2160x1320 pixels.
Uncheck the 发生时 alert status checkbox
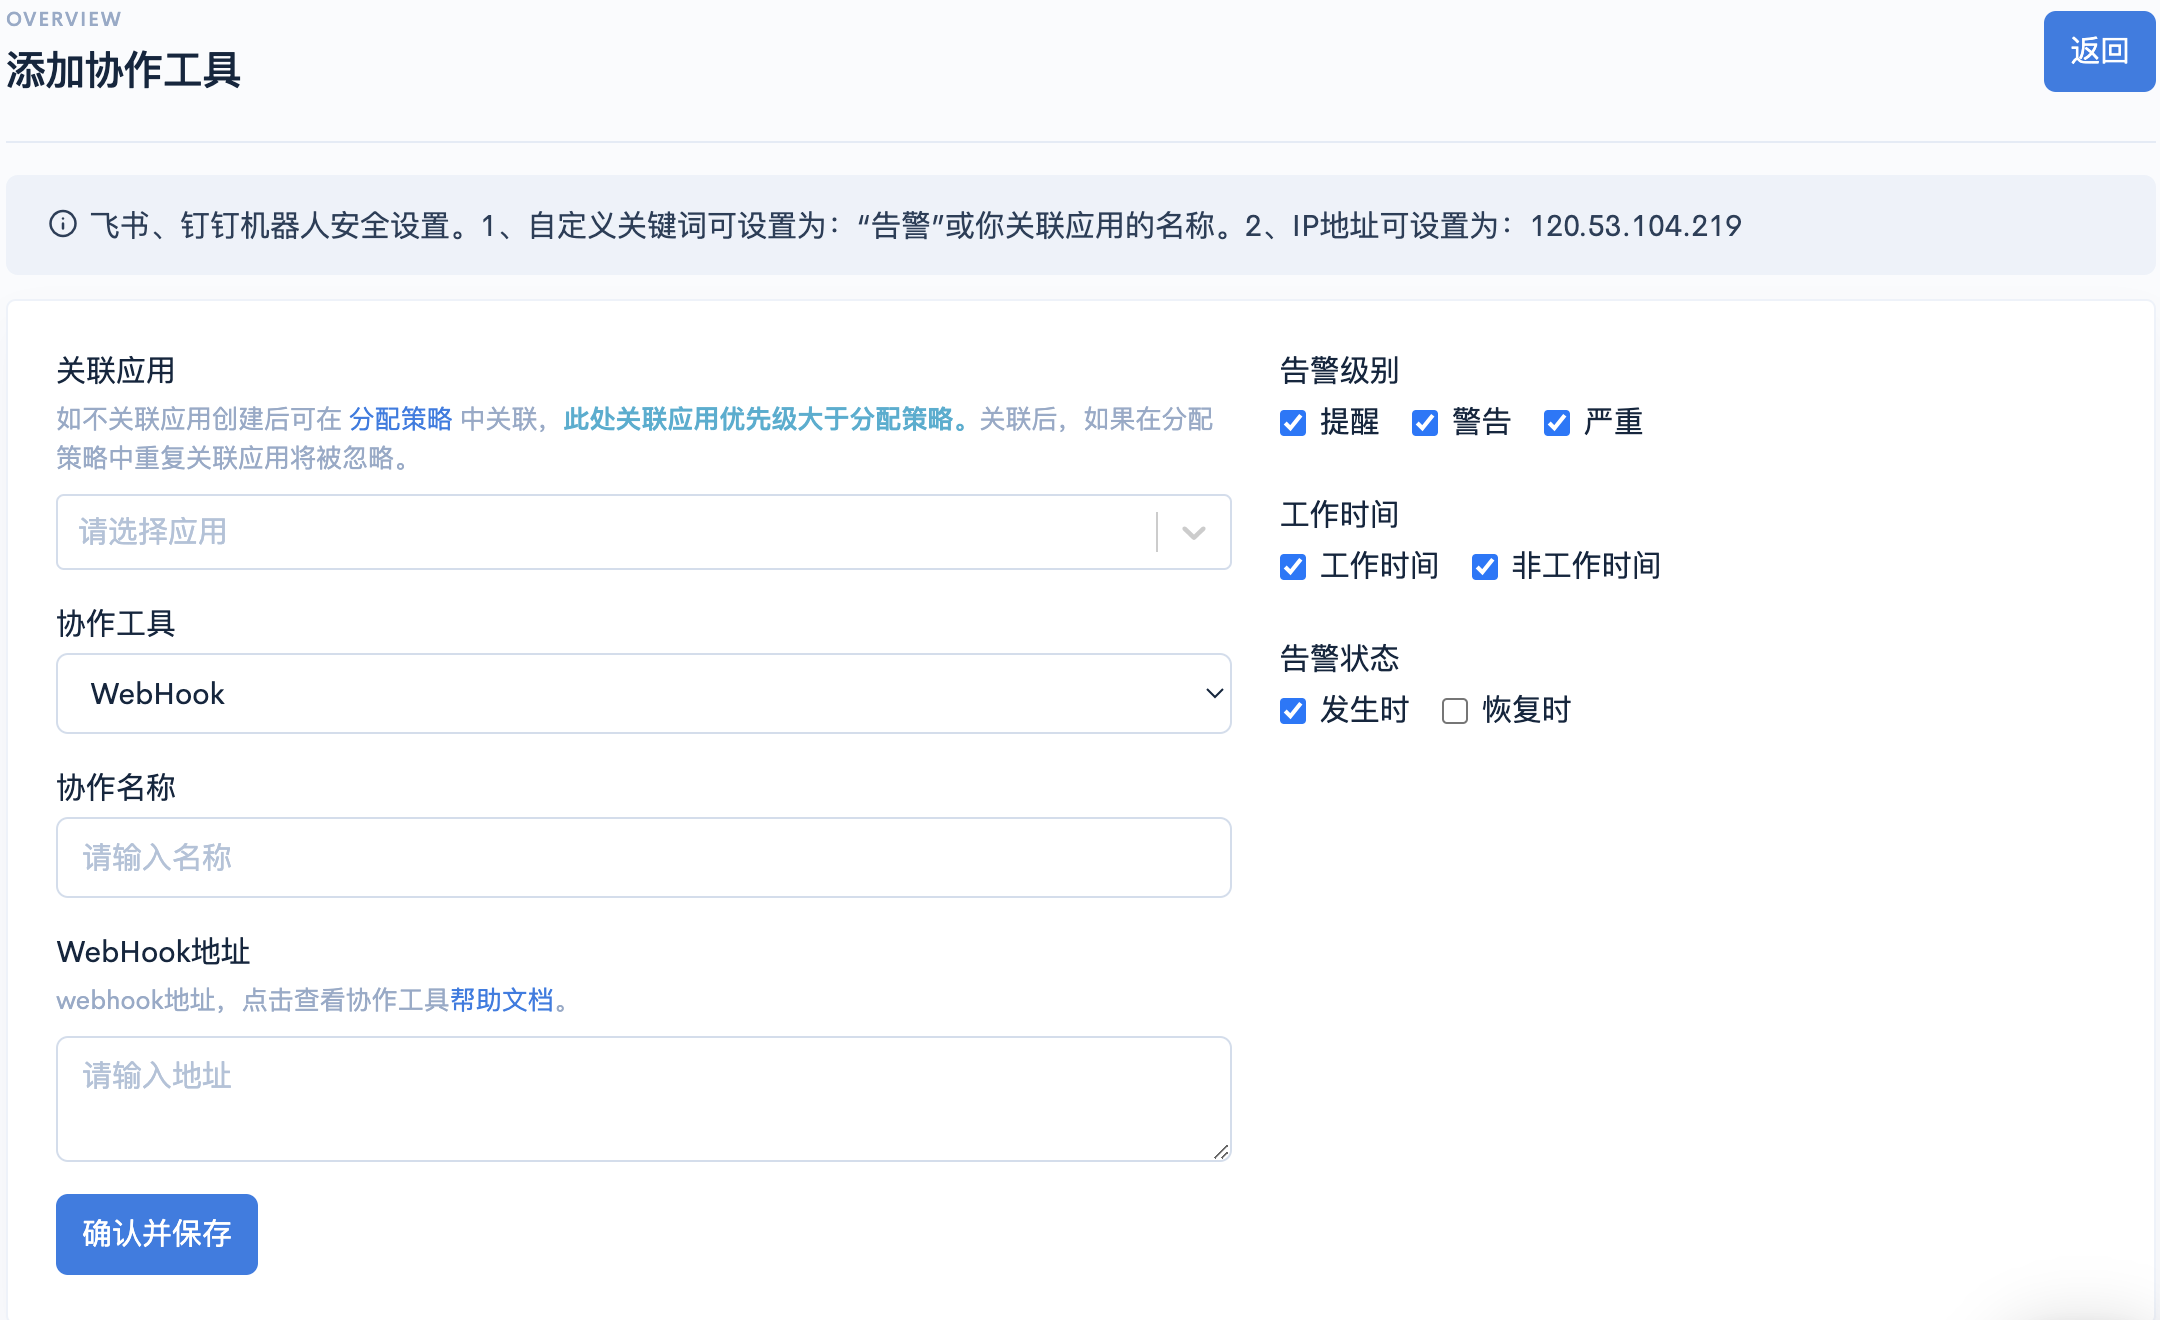(x=1292, y=711)
